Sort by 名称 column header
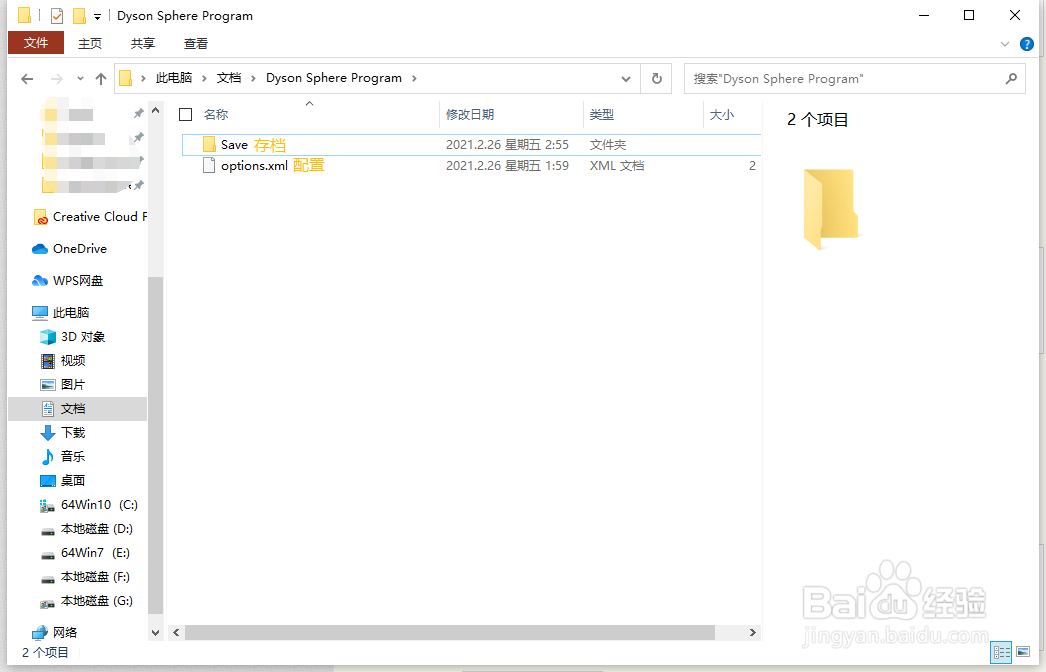1046x672 pixels. (216, 115)
